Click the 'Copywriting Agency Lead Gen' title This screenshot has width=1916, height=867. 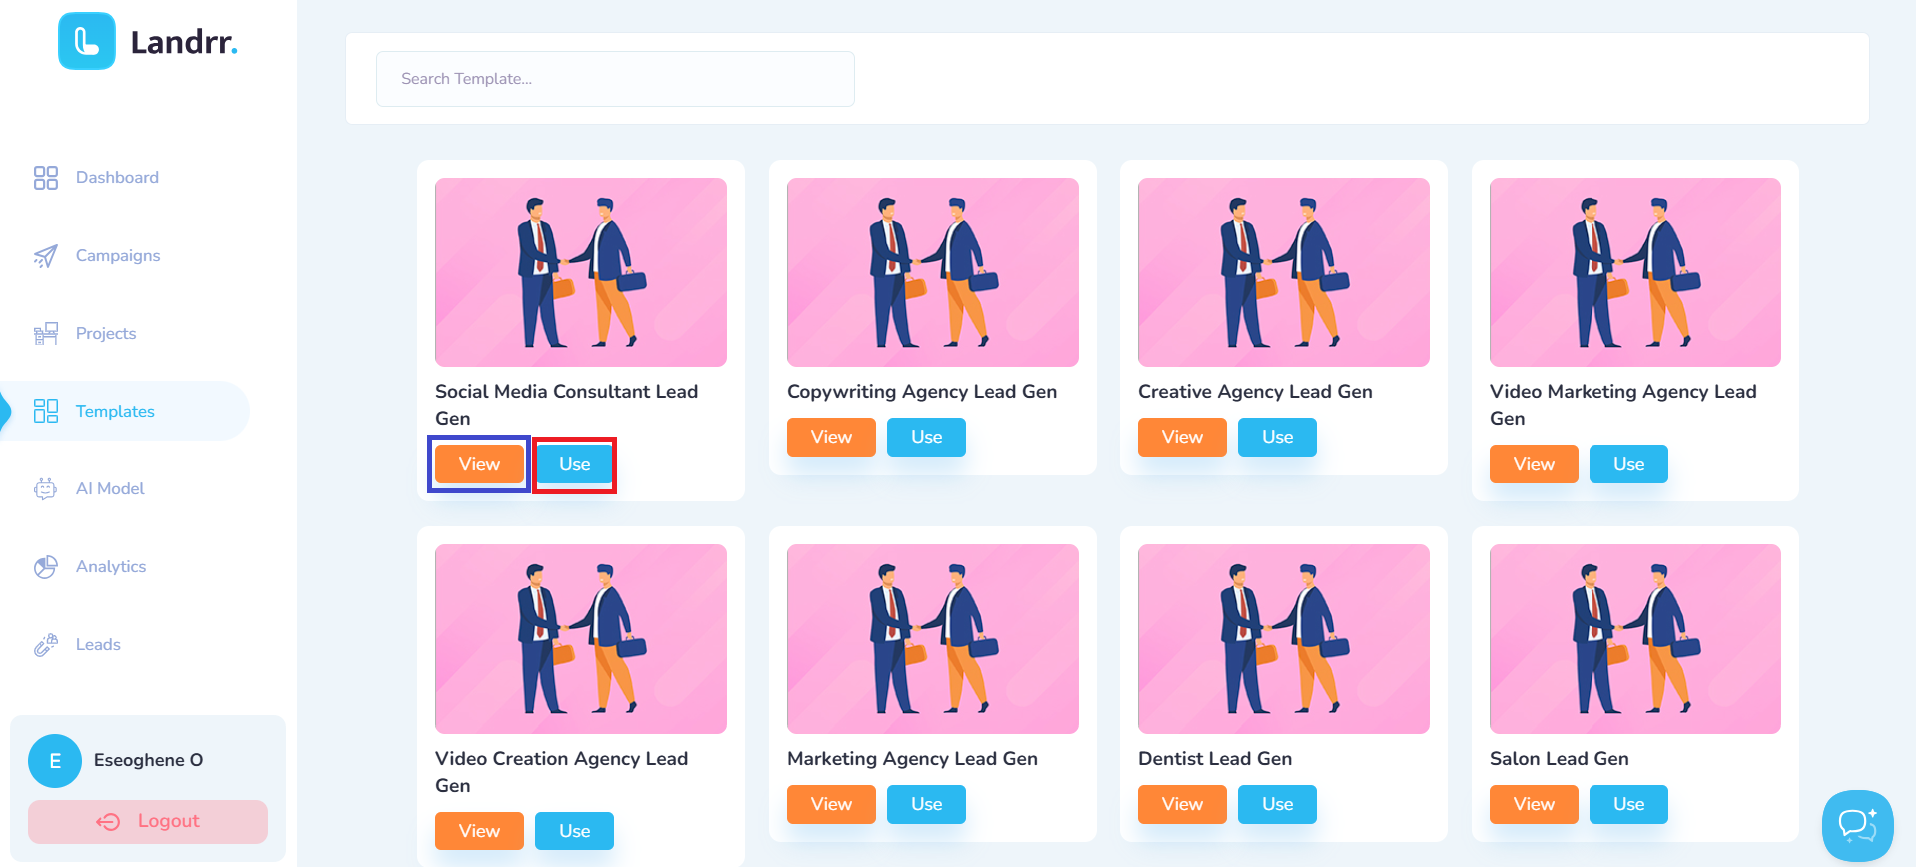(x=922, y=392)
